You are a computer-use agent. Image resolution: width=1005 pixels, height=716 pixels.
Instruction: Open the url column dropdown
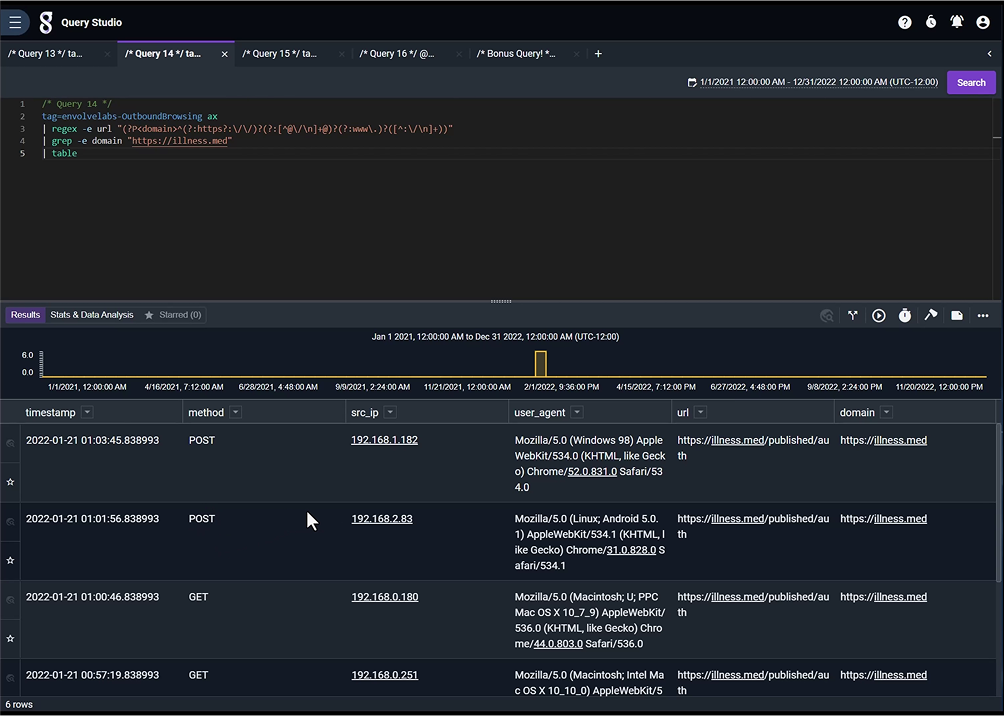point(700,412)
